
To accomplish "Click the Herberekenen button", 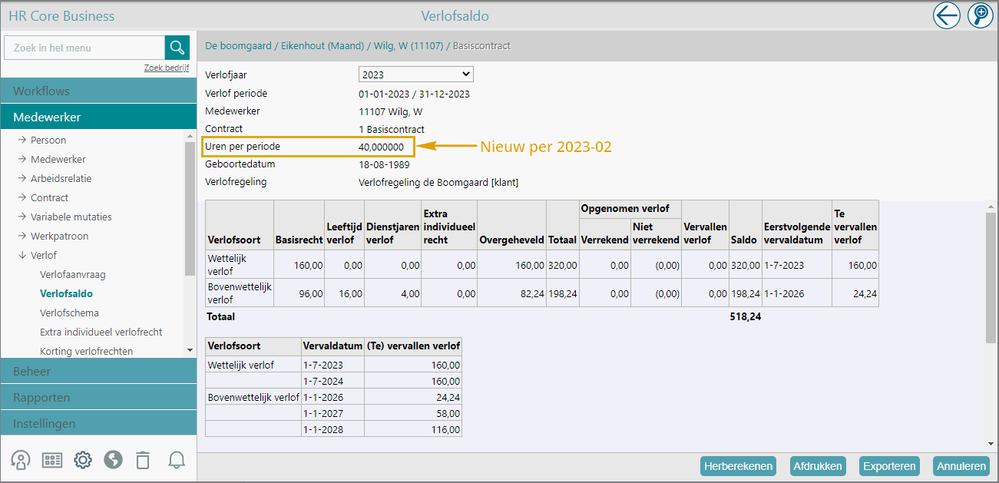I will tap(739, 466).
